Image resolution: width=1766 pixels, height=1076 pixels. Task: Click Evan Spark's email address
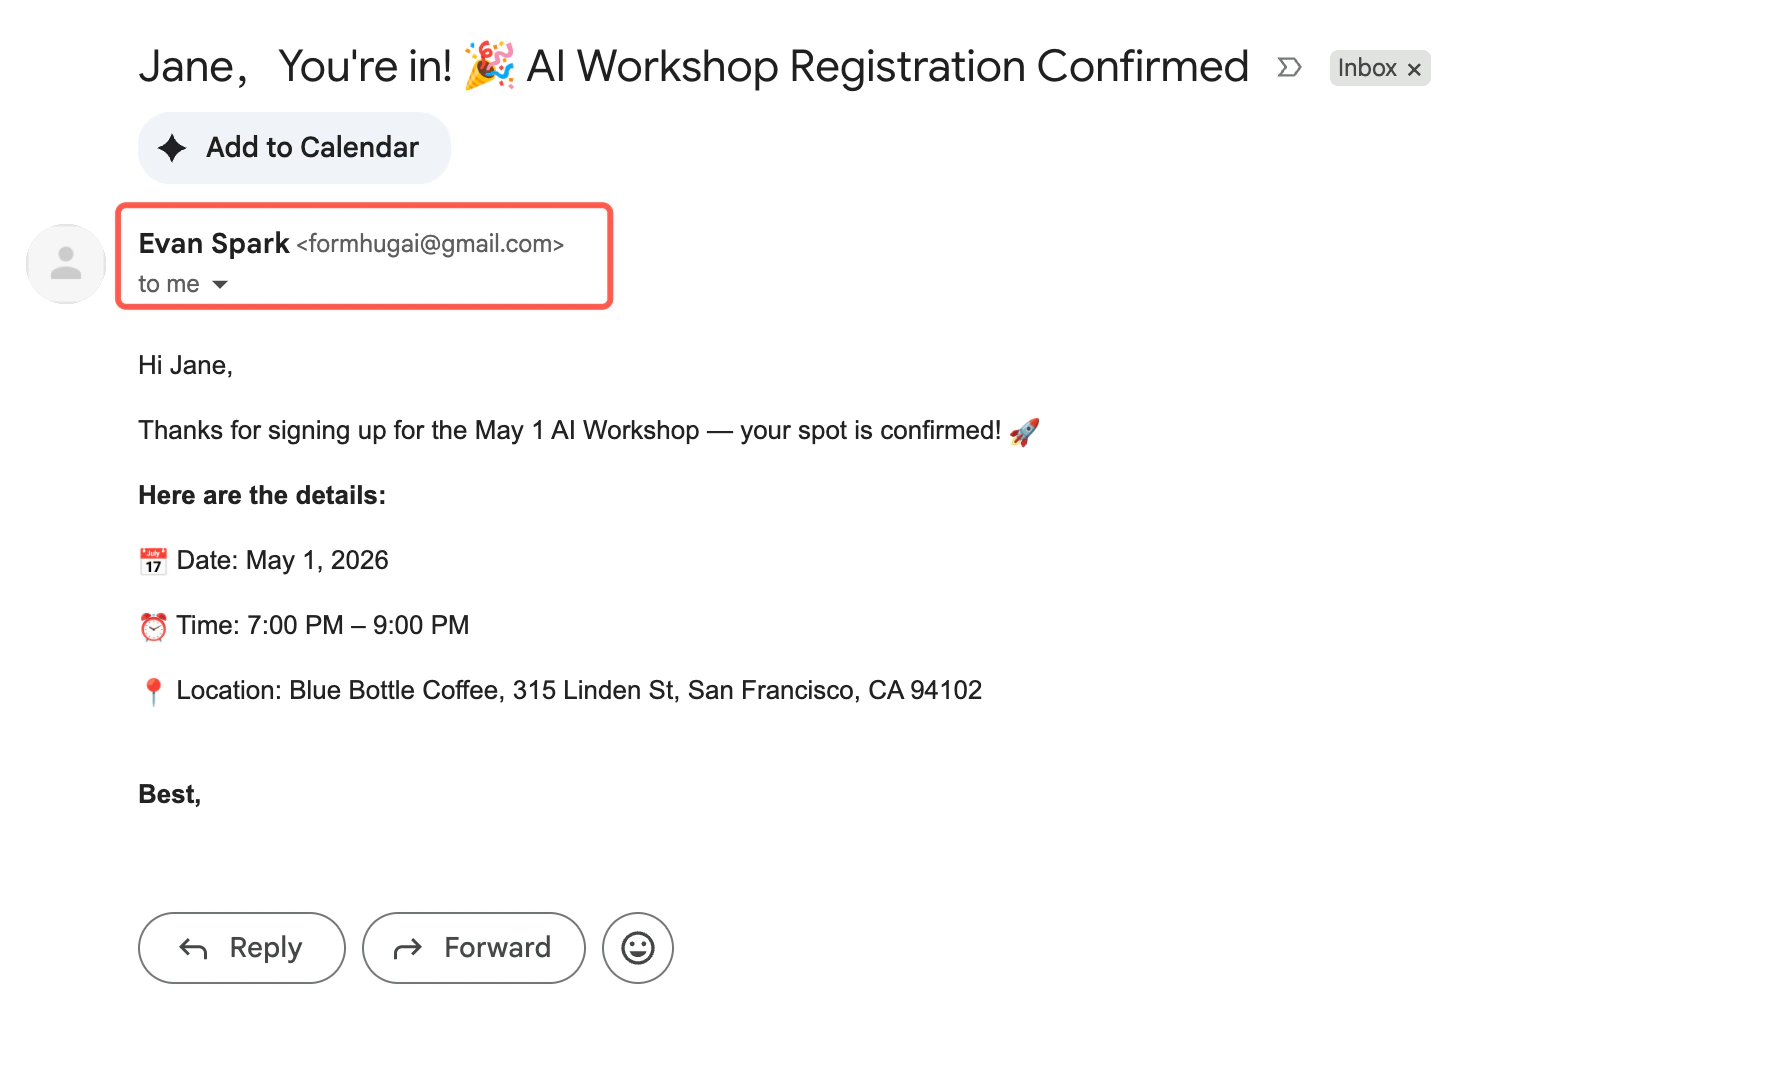click(x=430, y=243)
